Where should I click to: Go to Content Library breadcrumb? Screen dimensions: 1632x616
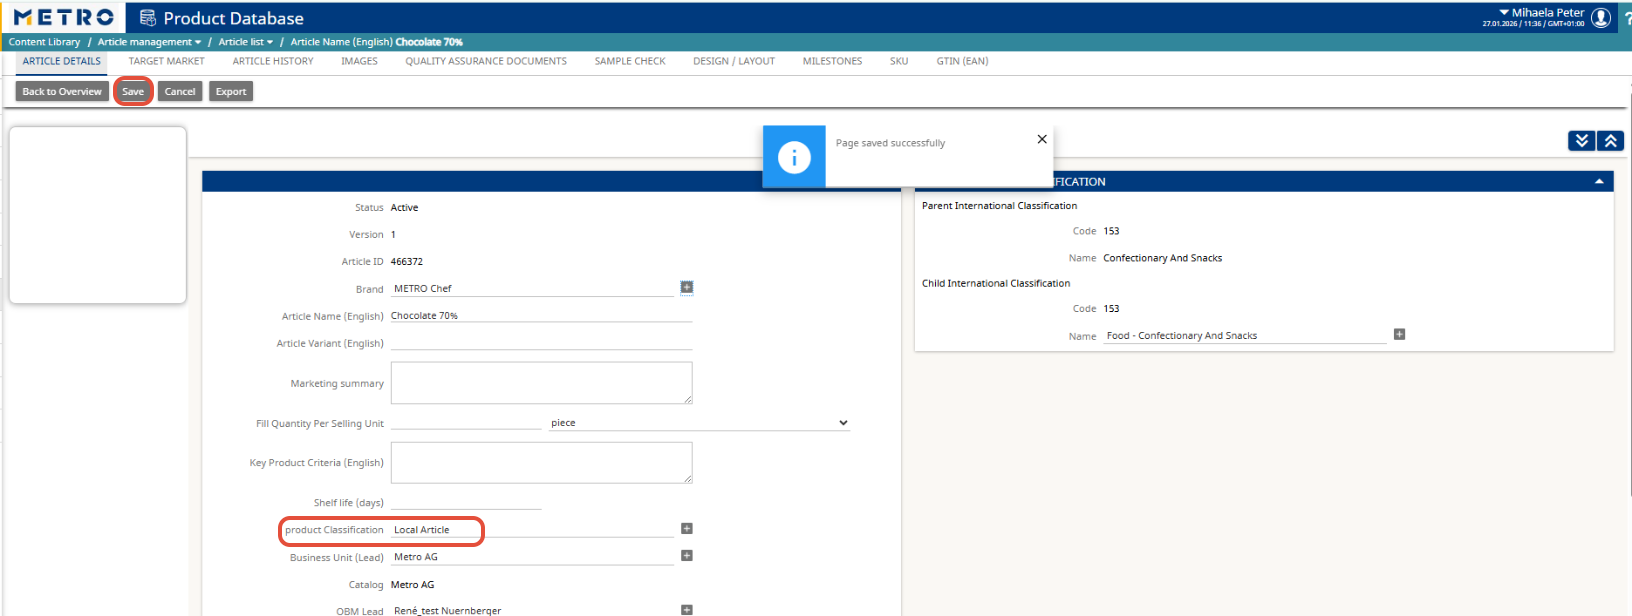[x=44, y=42]
